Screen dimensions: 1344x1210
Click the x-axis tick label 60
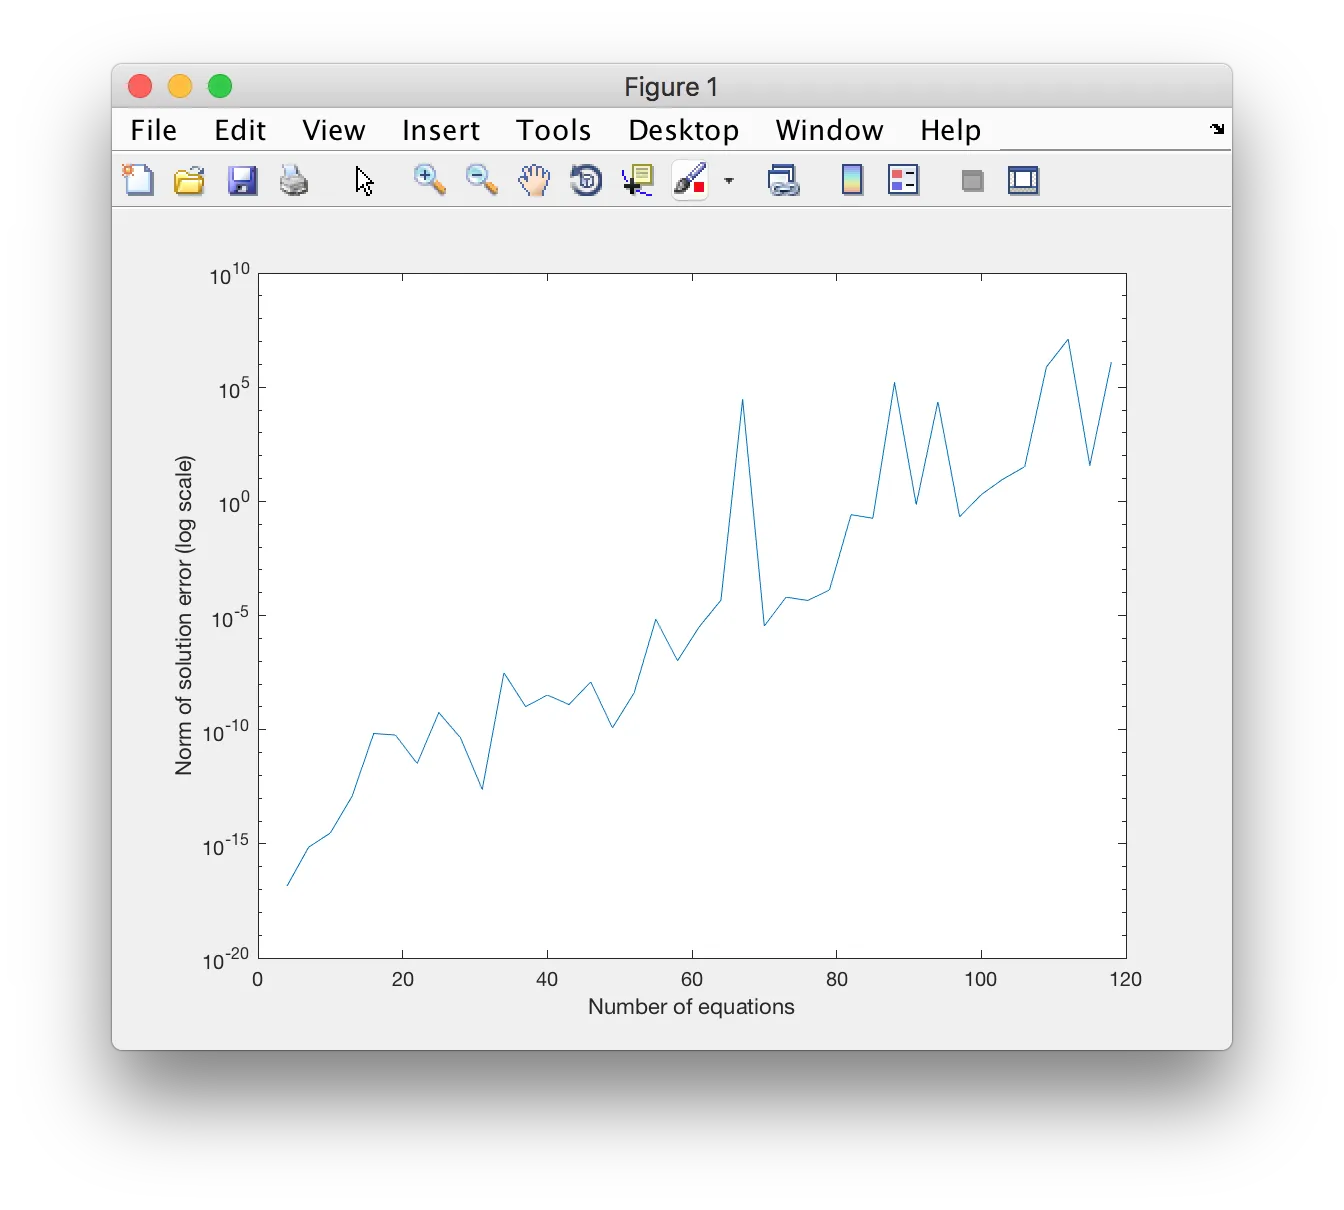(691, 979)
